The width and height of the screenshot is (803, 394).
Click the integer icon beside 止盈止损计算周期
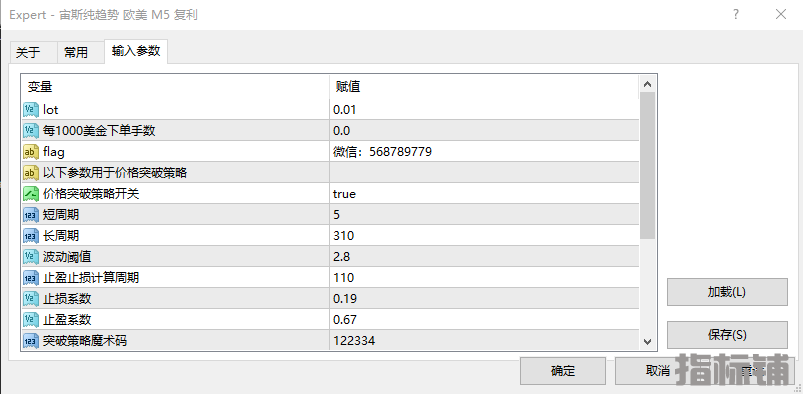point(31,278)
